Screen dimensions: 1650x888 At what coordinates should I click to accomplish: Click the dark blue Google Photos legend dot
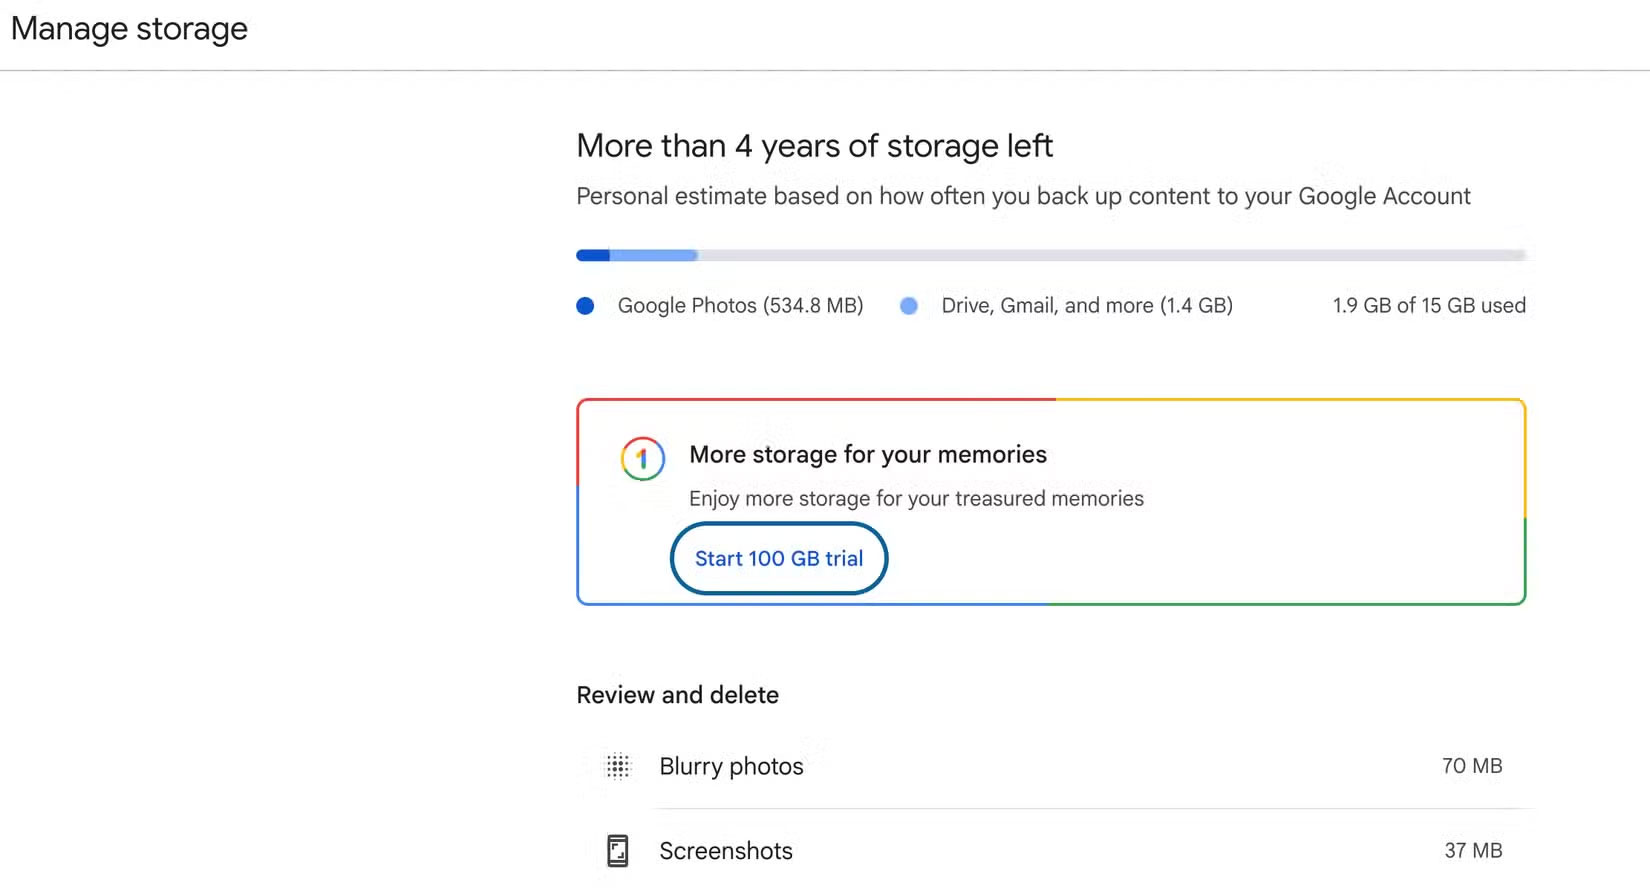coord(585,306)
